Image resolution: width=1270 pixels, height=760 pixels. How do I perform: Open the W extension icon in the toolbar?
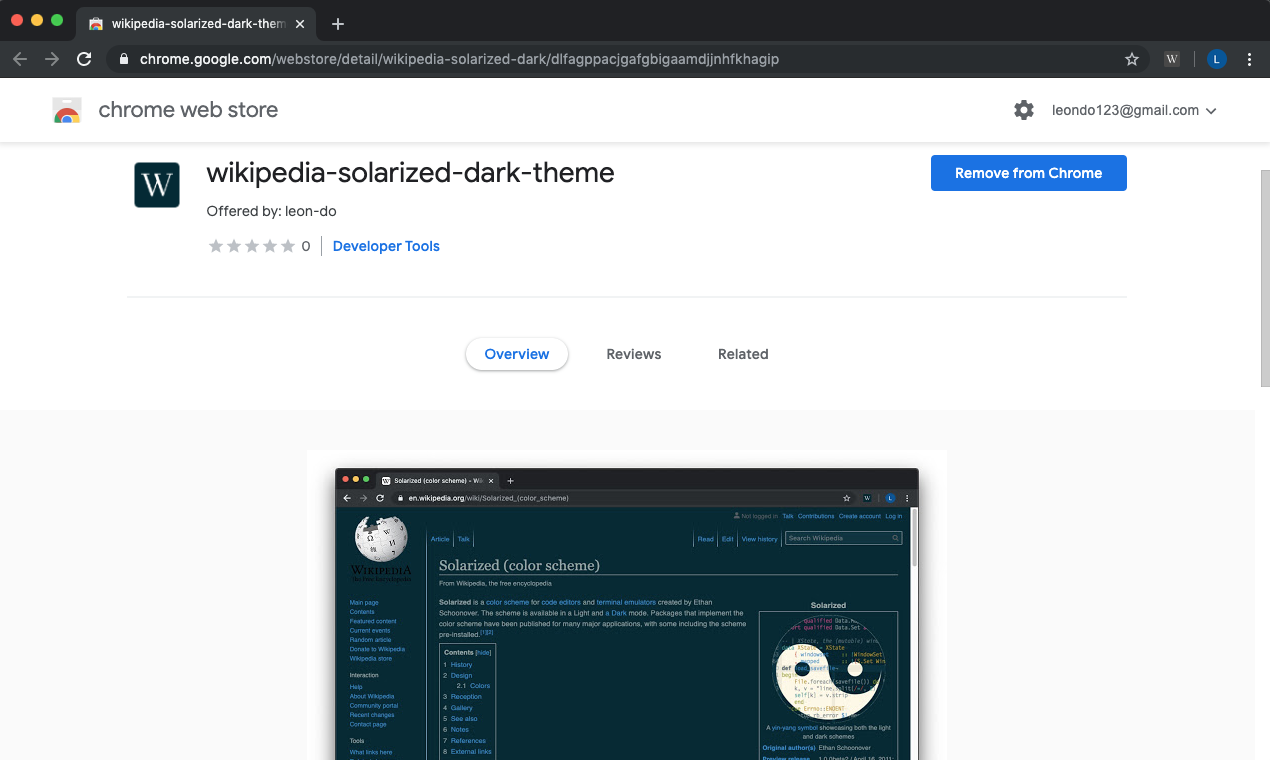(x=1170, y=59)
